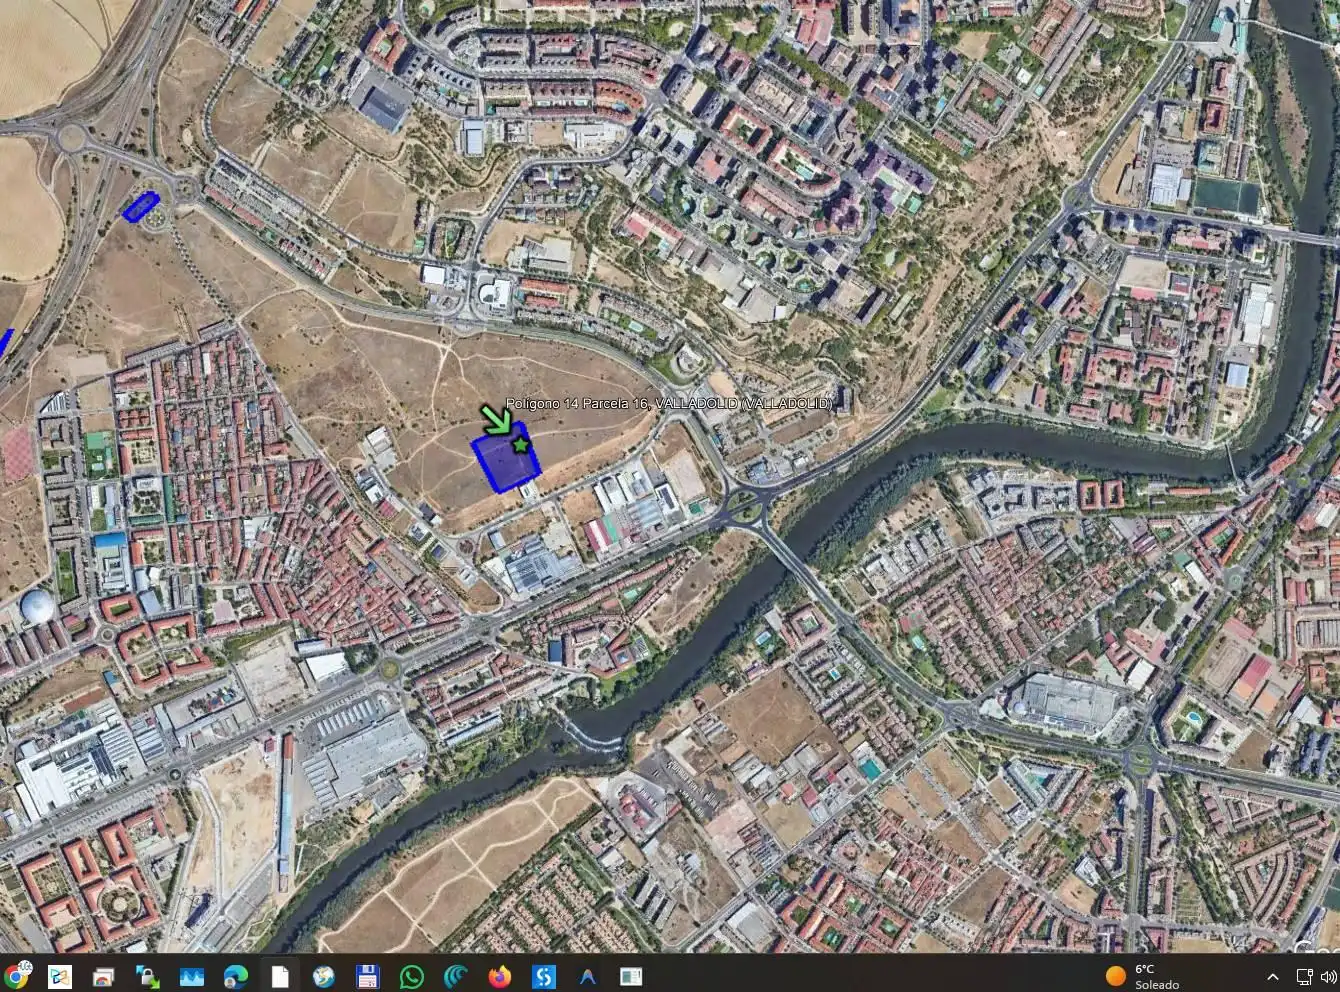The height and width of the screenshot is (992, 1340).
Task: Click the green star placemark on the map
Action: (520, 444)
